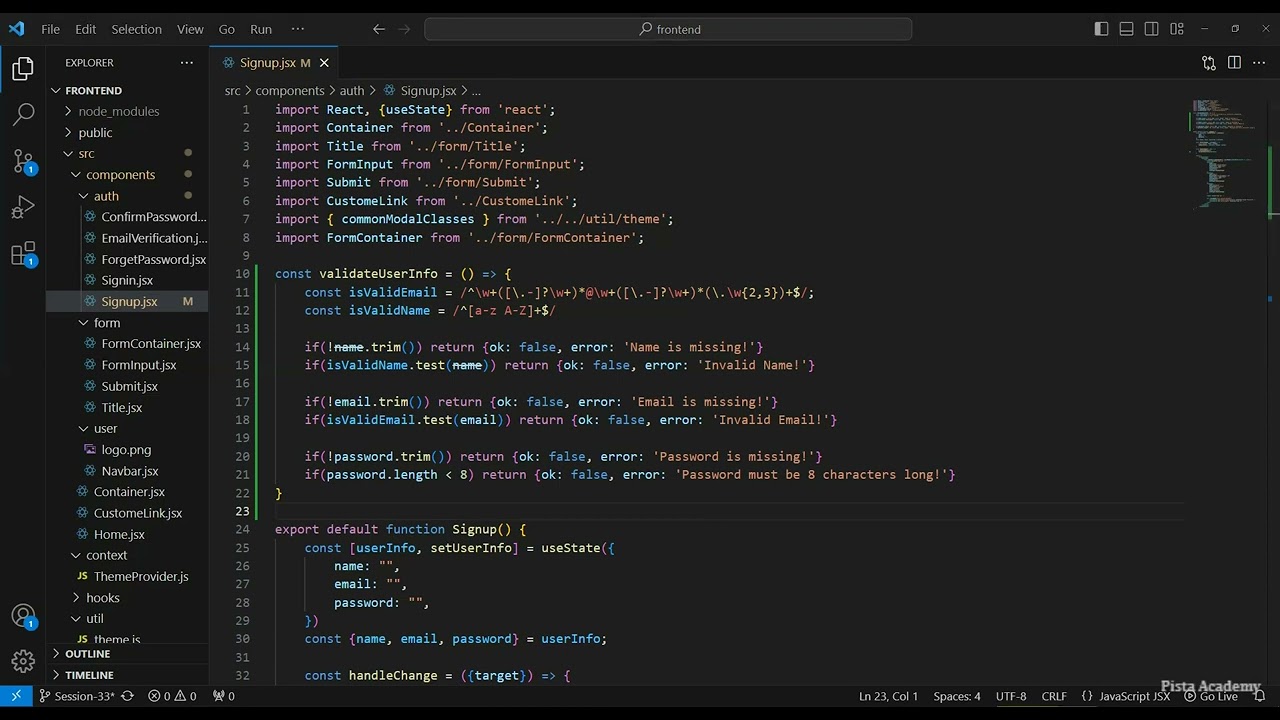Open forwarded ports indicator in status bar
The width and height of the screenshot is (1280, 720).
click(224, 696)
